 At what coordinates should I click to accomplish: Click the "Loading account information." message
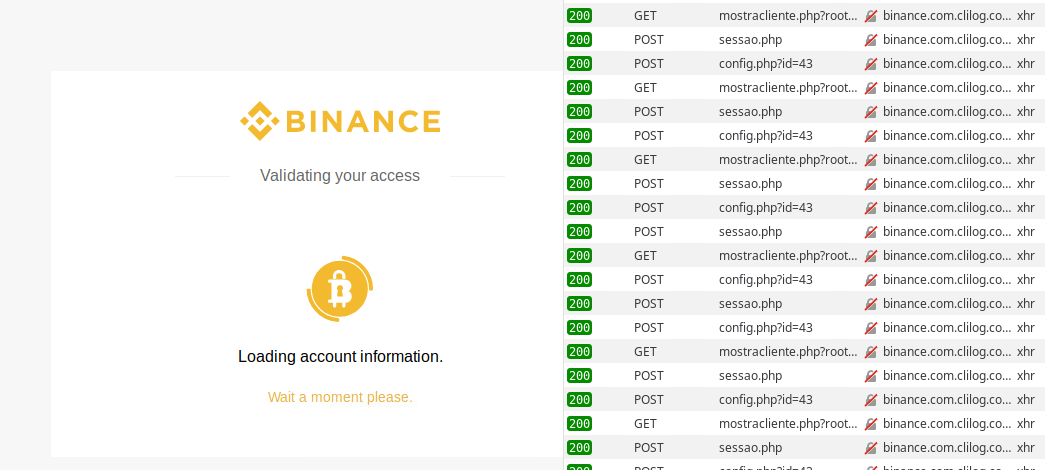click(340, 357)
